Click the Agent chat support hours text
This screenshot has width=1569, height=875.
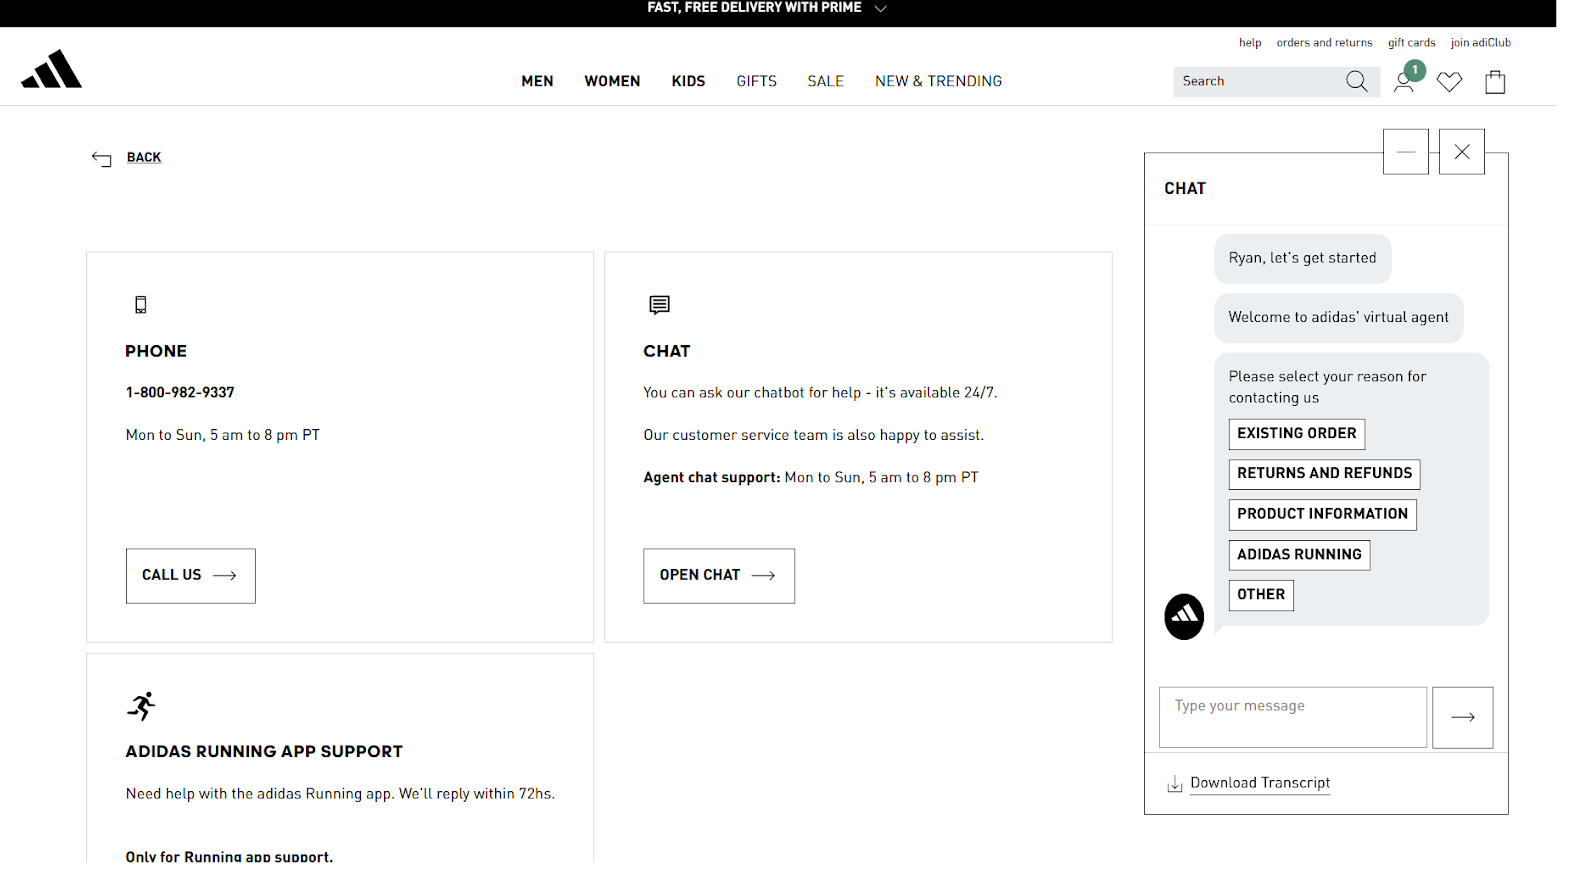click(x=811, y=478)
